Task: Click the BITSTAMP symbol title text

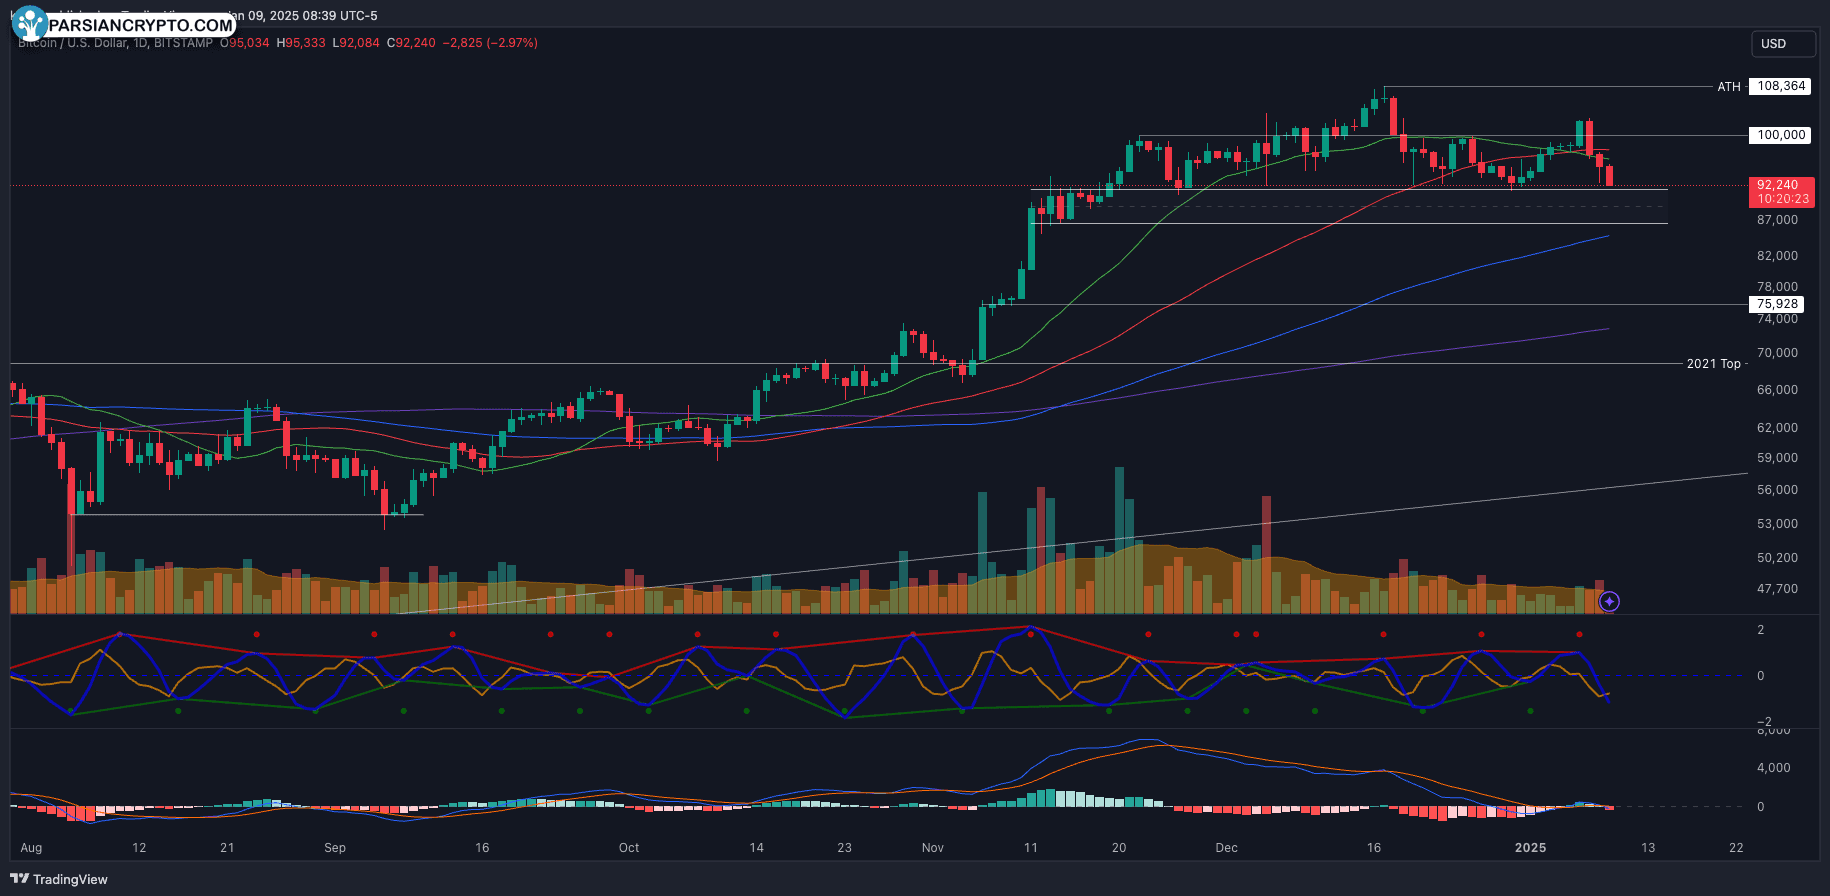Action: click(x=115, y=43)
